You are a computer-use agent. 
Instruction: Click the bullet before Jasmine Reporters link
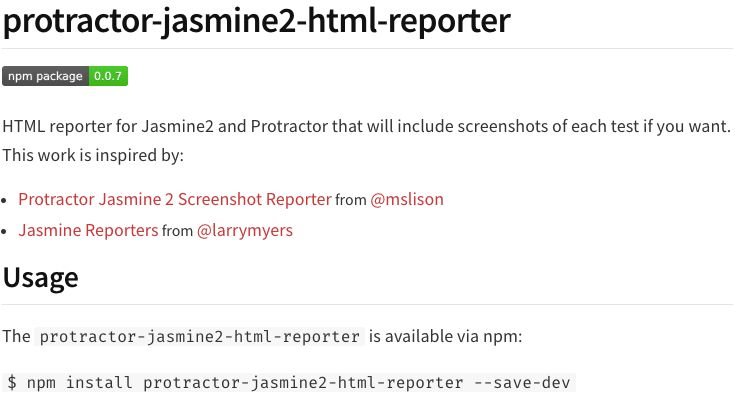tap(4, 232)
